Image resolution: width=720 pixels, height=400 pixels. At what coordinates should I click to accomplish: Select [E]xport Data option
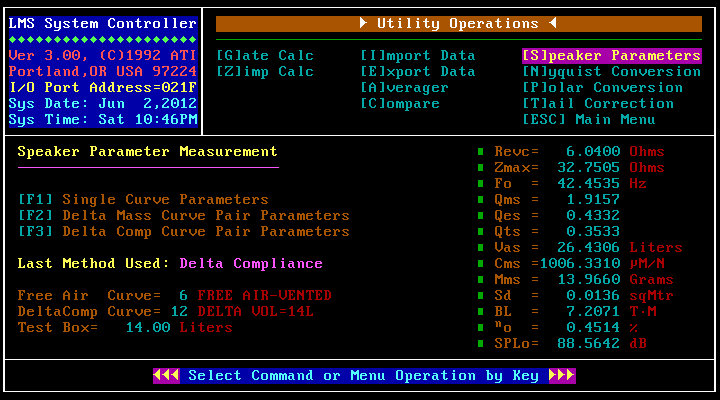tap(417, 72)
